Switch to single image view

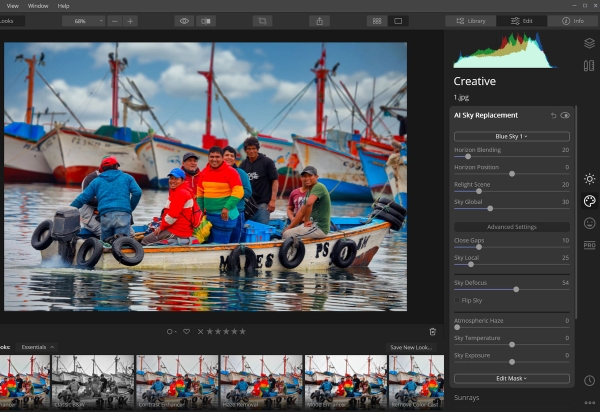click(x=398, y=21)
